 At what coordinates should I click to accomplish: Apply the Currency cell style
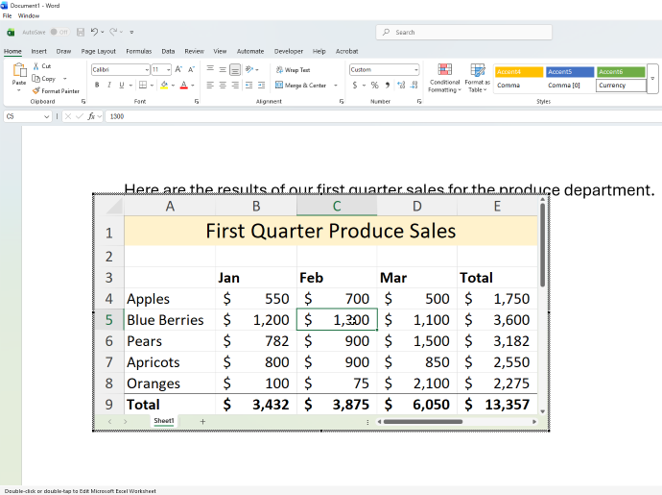pos(621,85)
